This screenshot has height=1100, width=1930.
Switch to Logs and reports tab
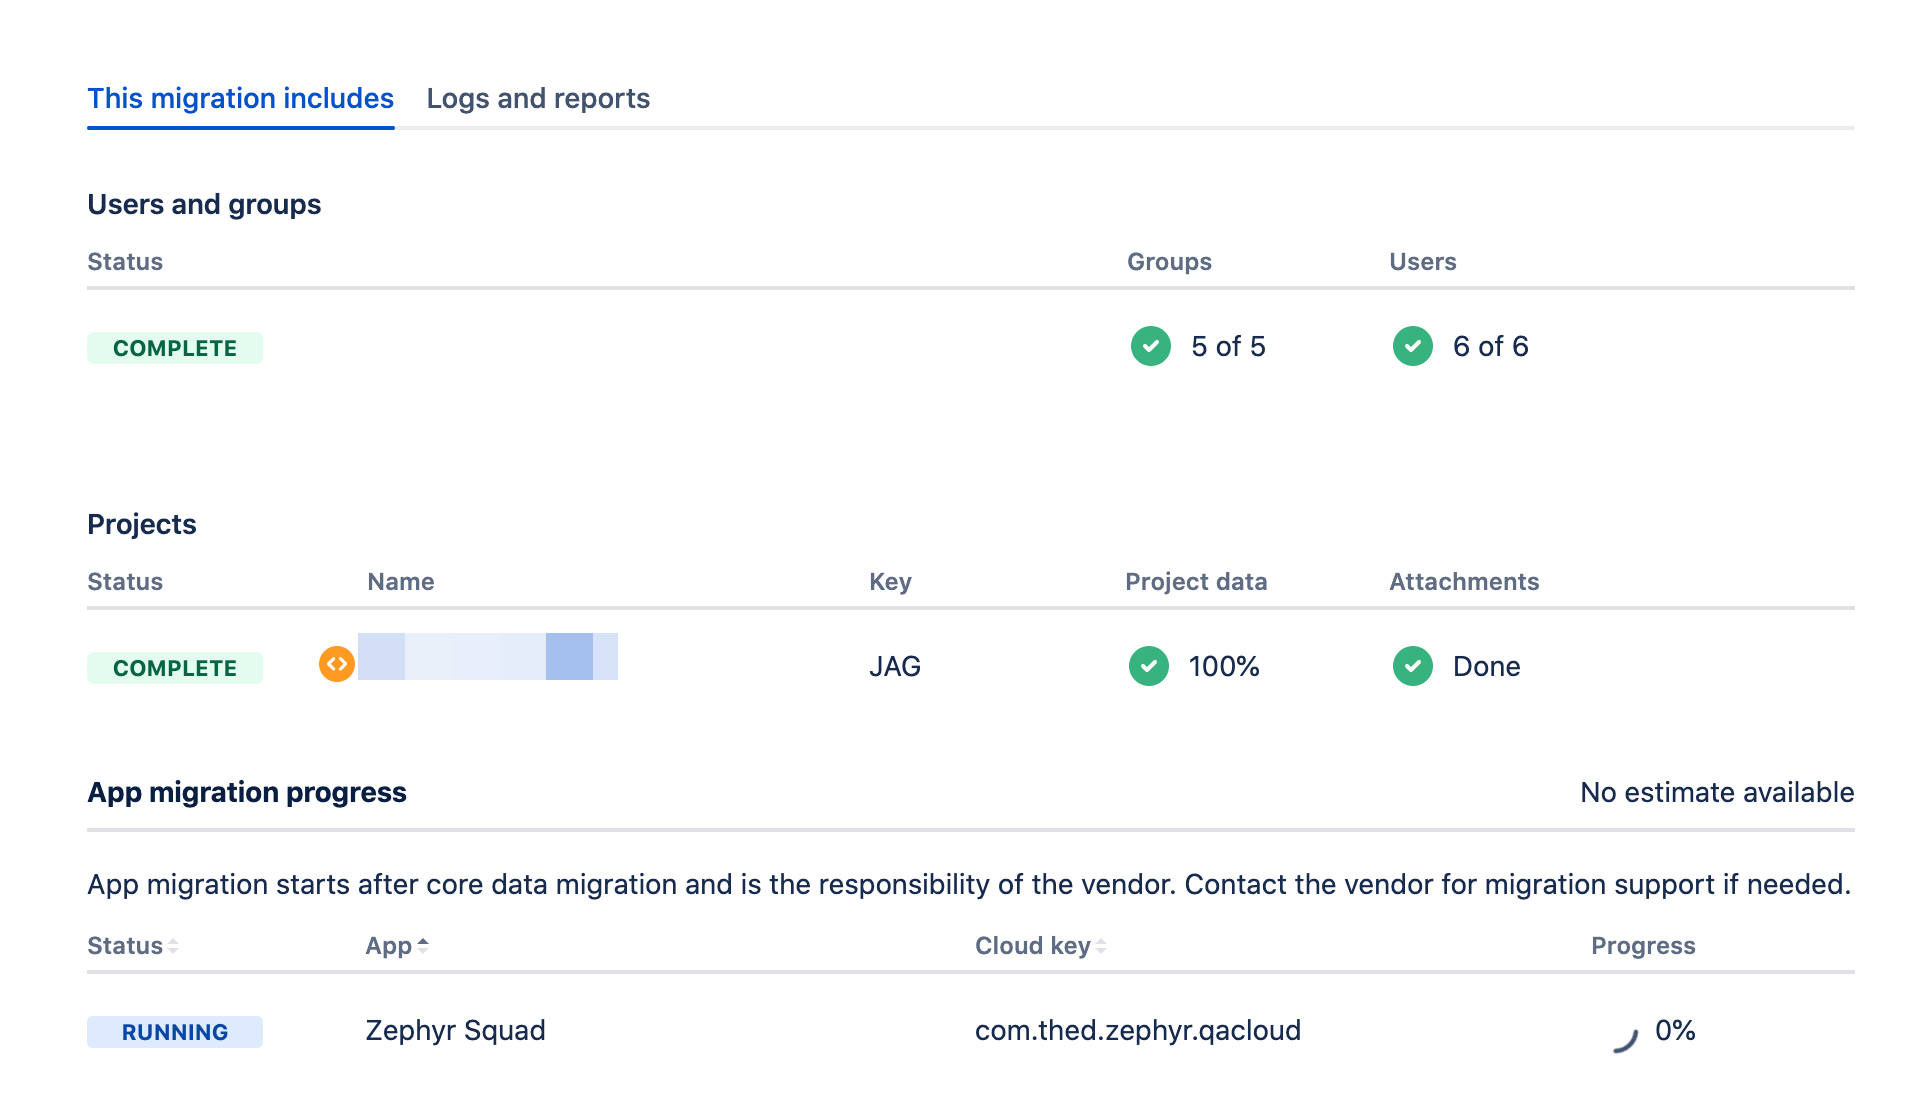[538, 98]
